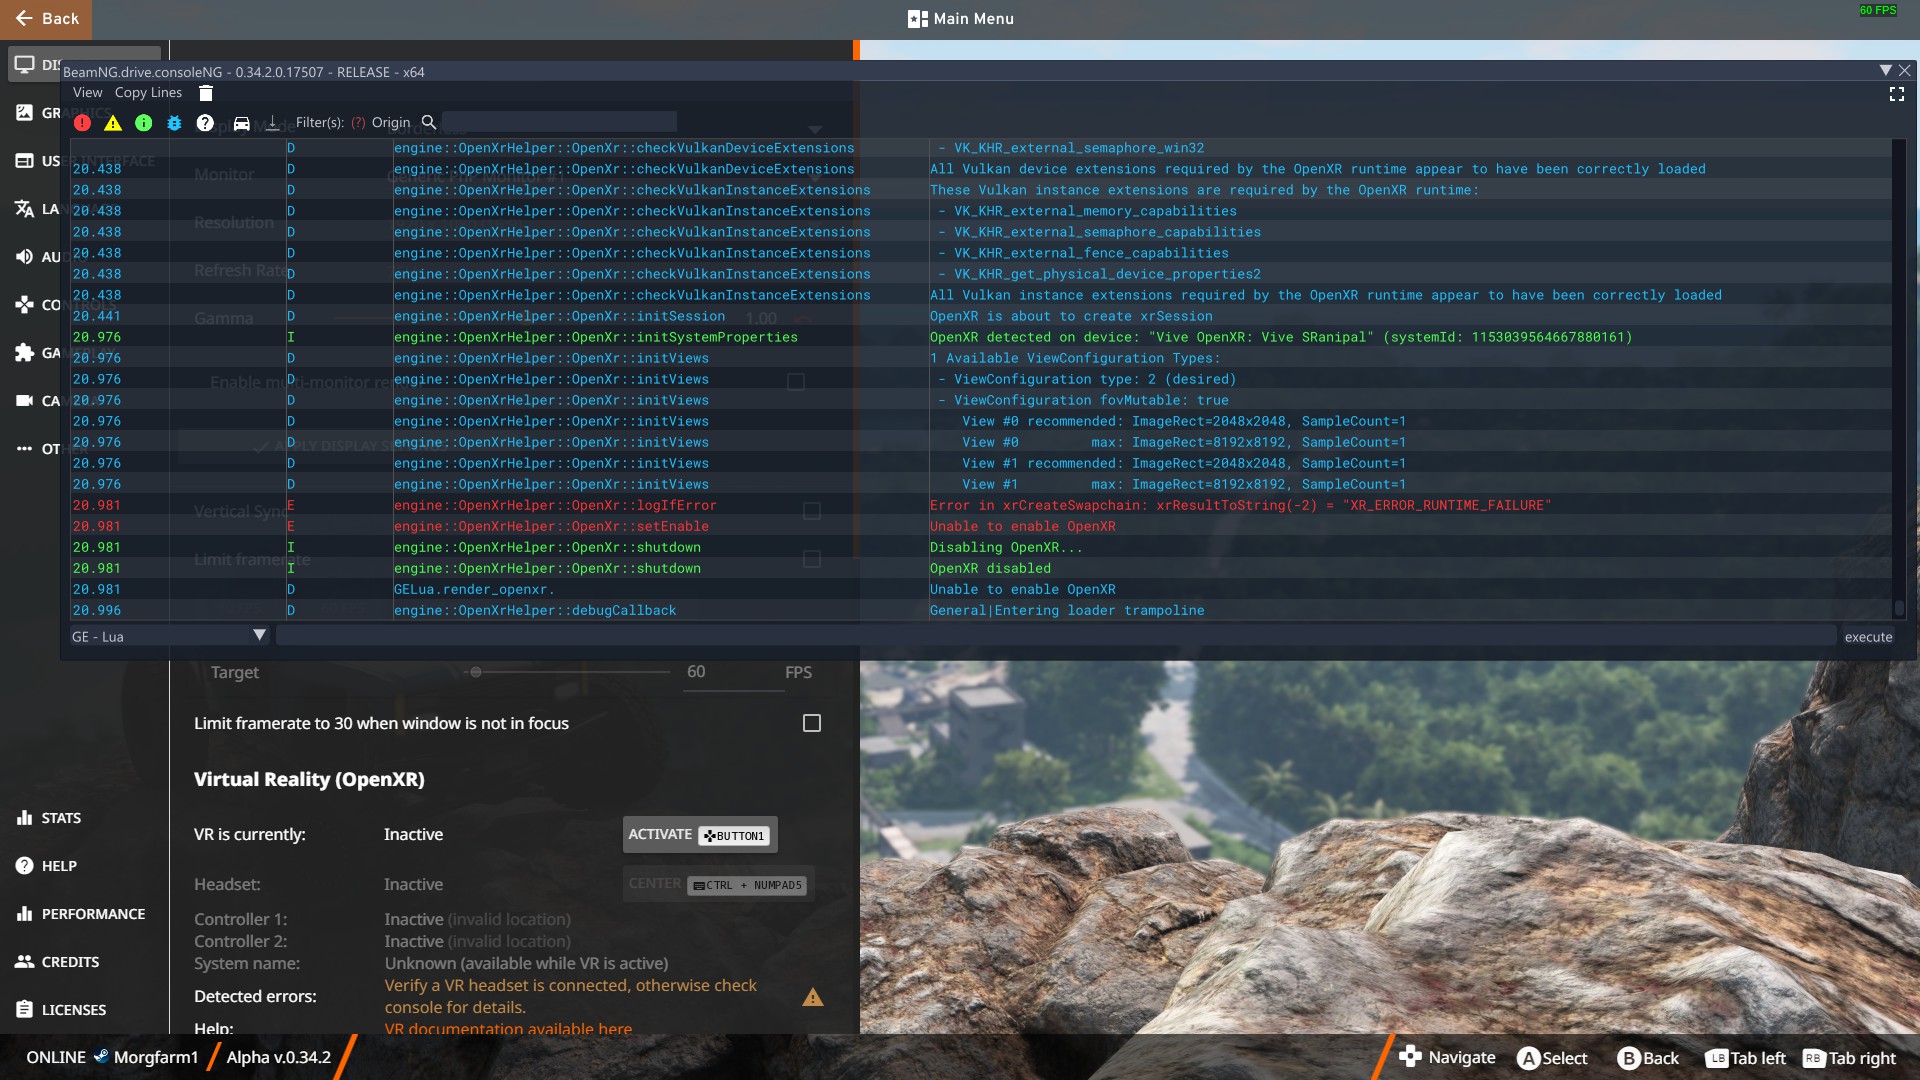Click the execute button

(1868, 637)
